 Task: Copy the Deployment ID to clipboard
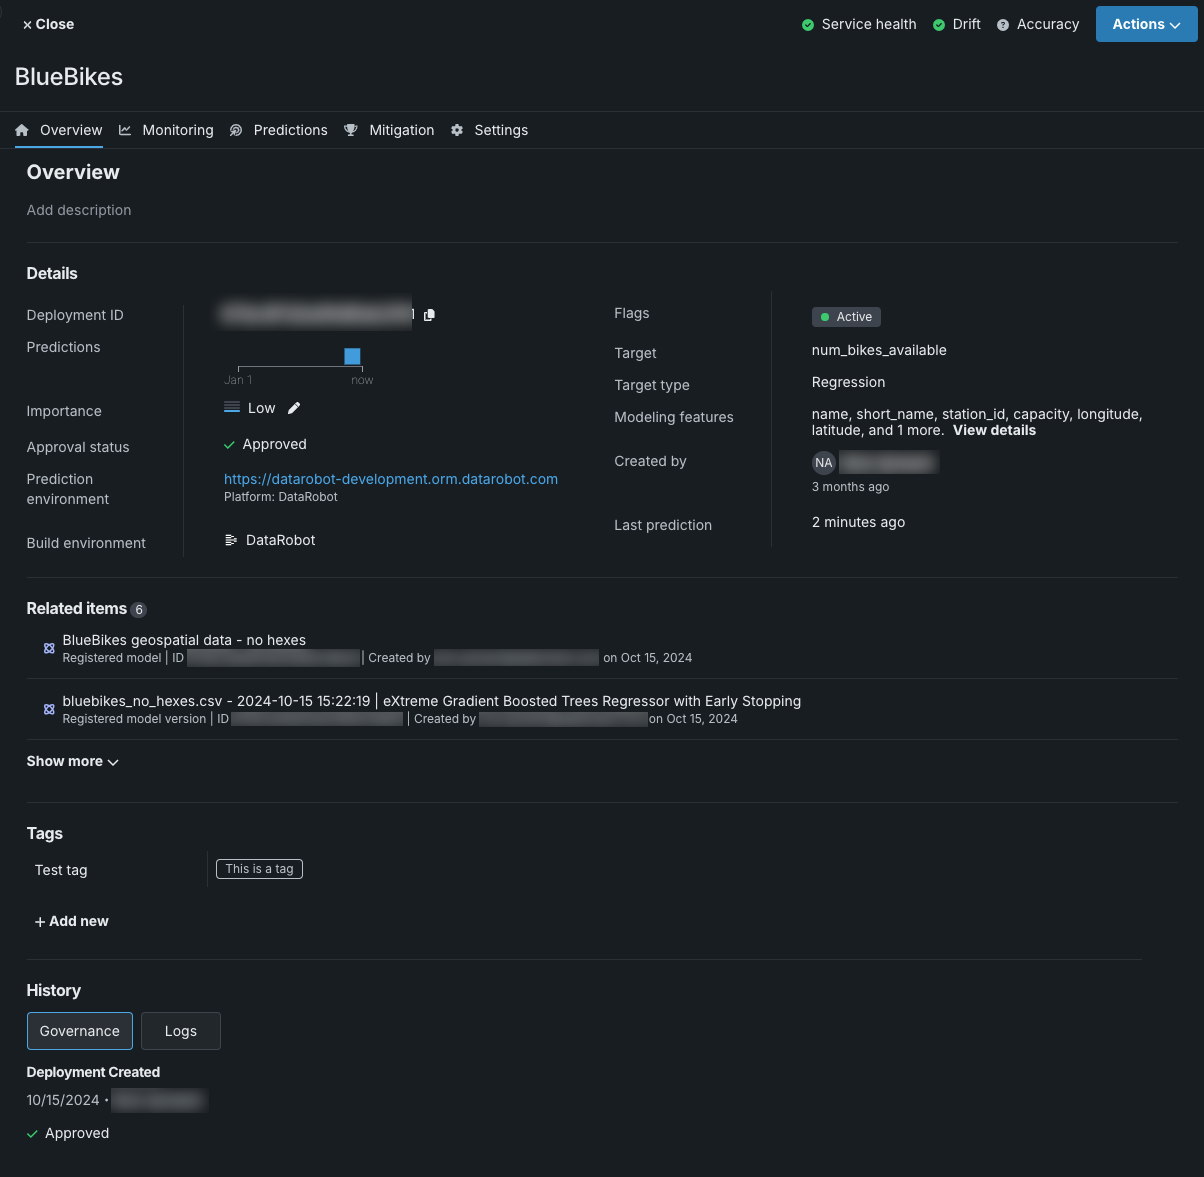click(x=429, y=315)
